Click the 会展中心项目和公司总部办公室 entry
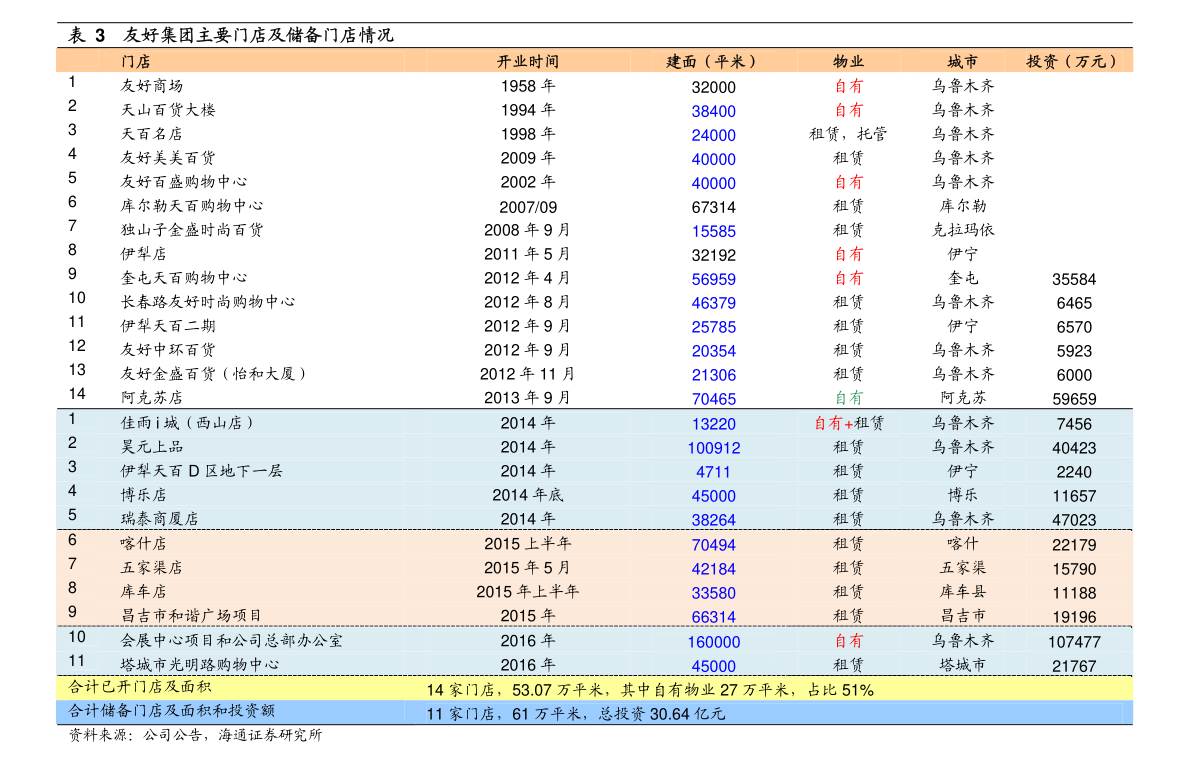 point(231,641)
